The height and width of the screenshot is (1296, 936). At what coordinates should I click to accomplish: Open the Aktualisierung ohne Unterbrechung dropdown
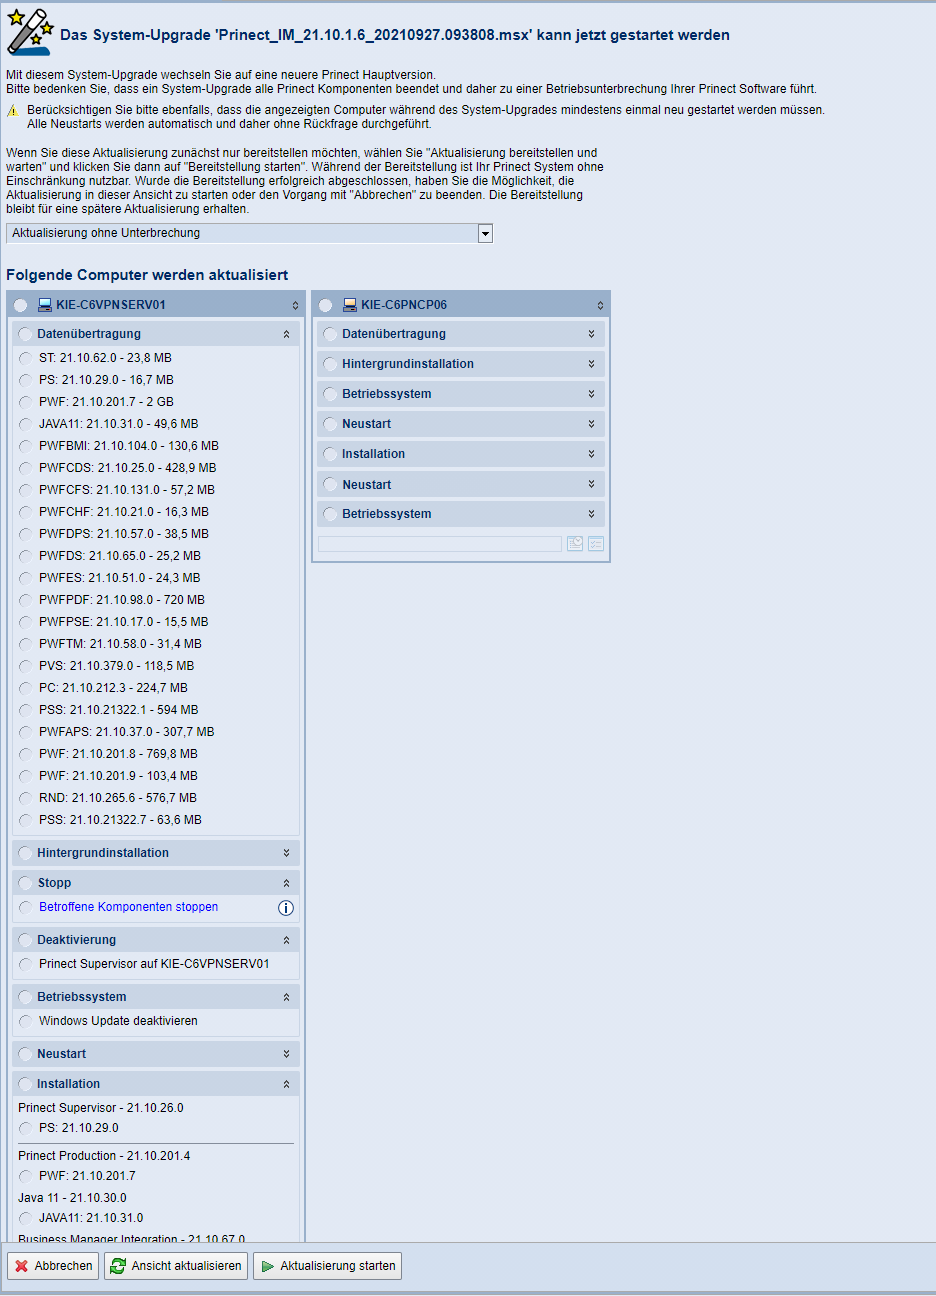click(485, 234)
